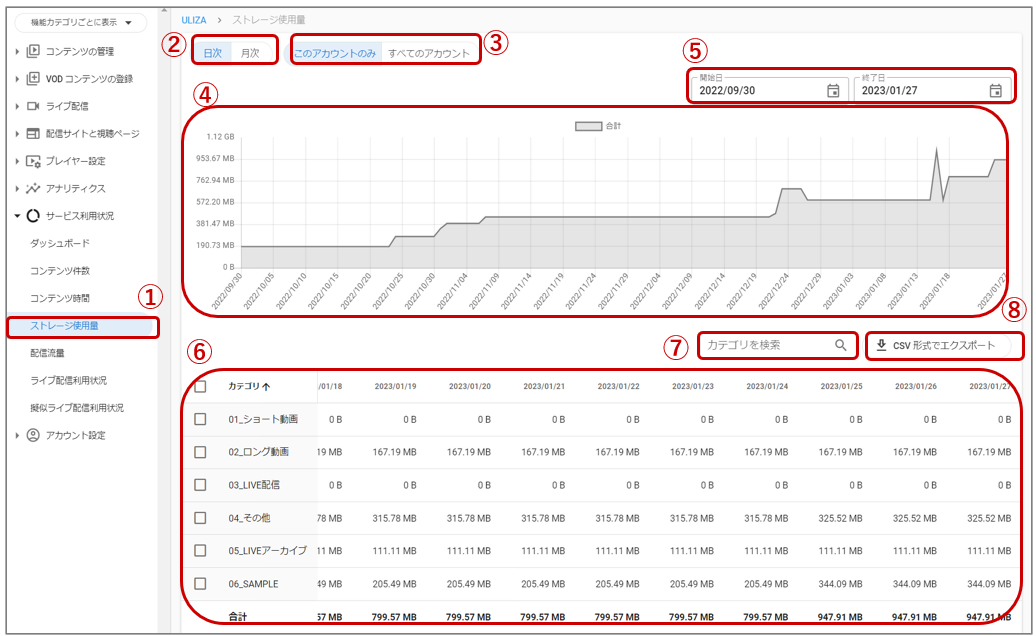Click the 合計 legend color swatch
The width and height of the screenshot is (1036, 636).
point(588,126)
